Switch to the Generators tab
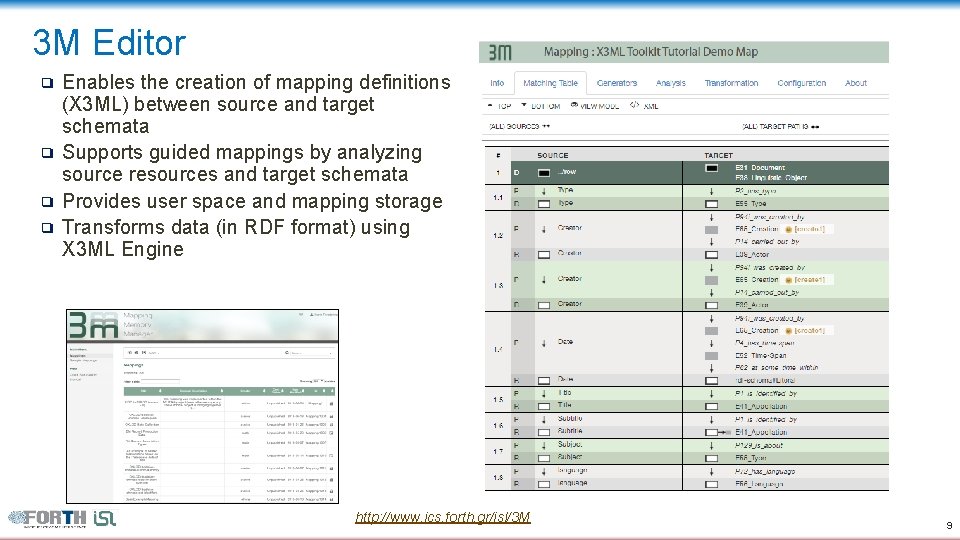The image size is (960, 540). [x=617, y=83]
